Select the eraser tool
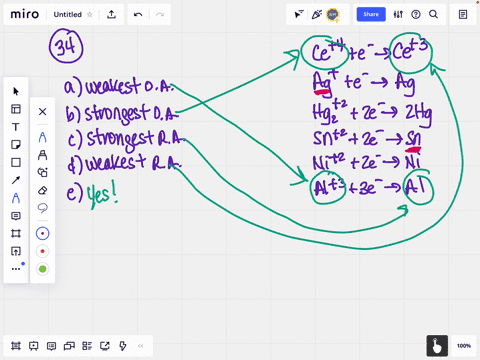The width and height of the screenshot is (480, 360). pos(42,190)
